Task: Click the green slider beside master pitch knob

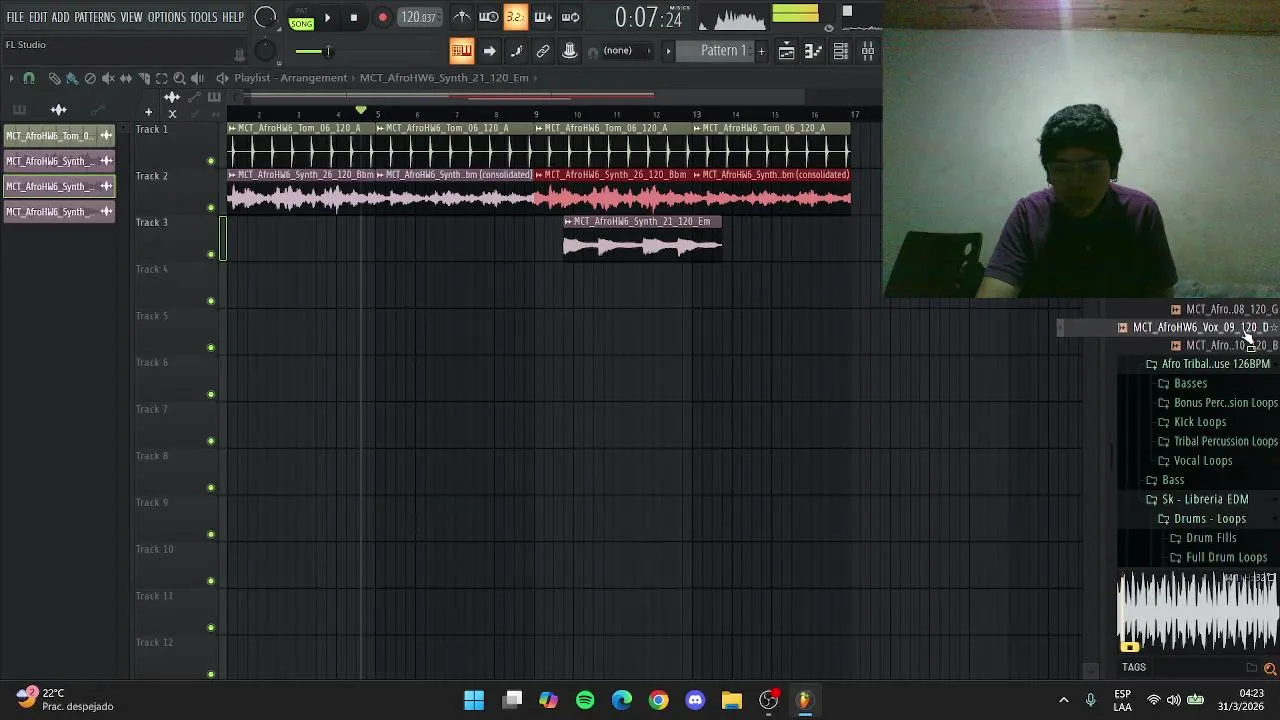Action: (x=314, y=51)
